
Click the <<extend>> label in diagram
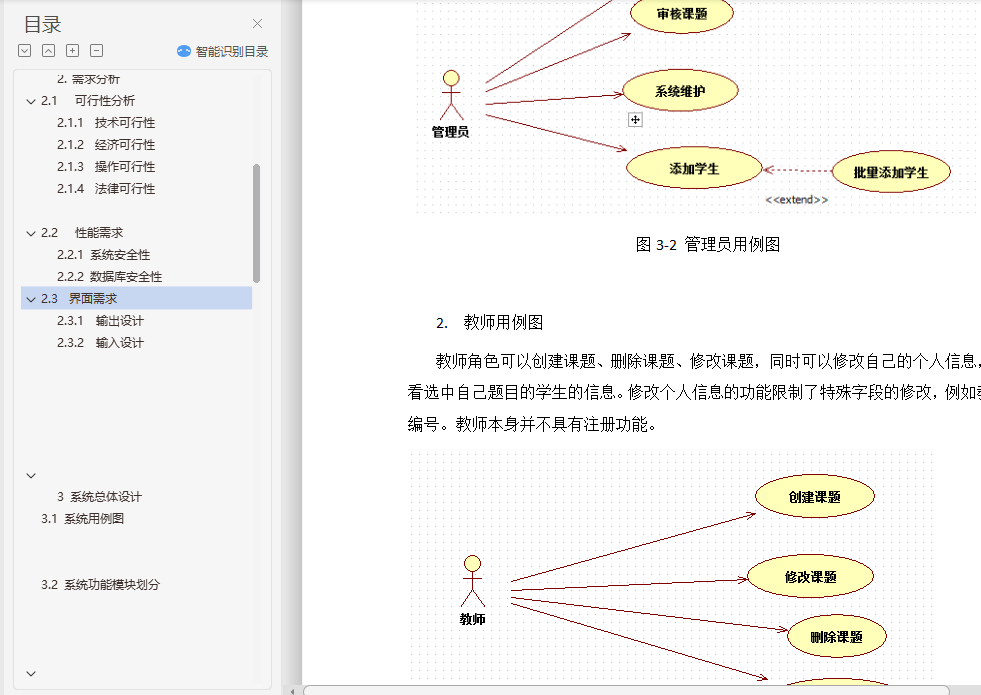click(x=796, y=200)
